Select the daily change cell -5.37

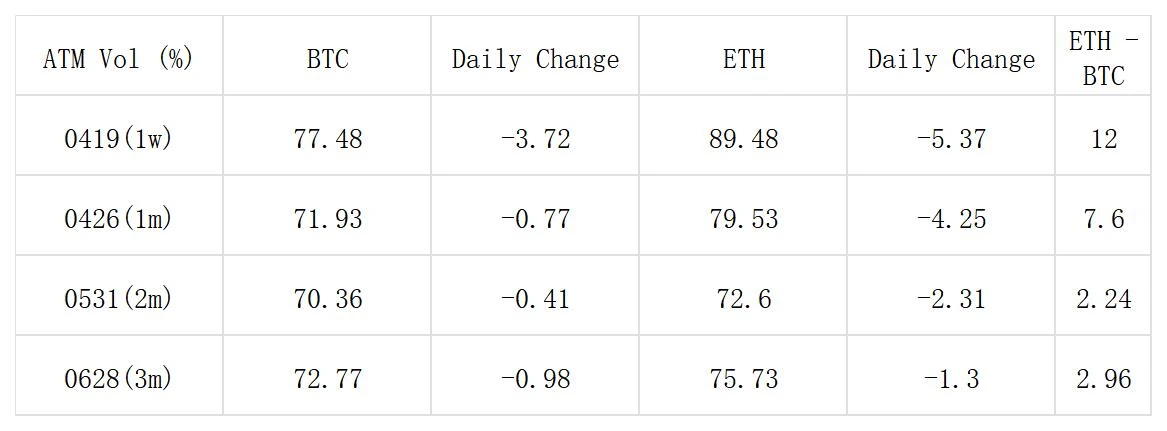pyautogui.click(x=951, y=139)
